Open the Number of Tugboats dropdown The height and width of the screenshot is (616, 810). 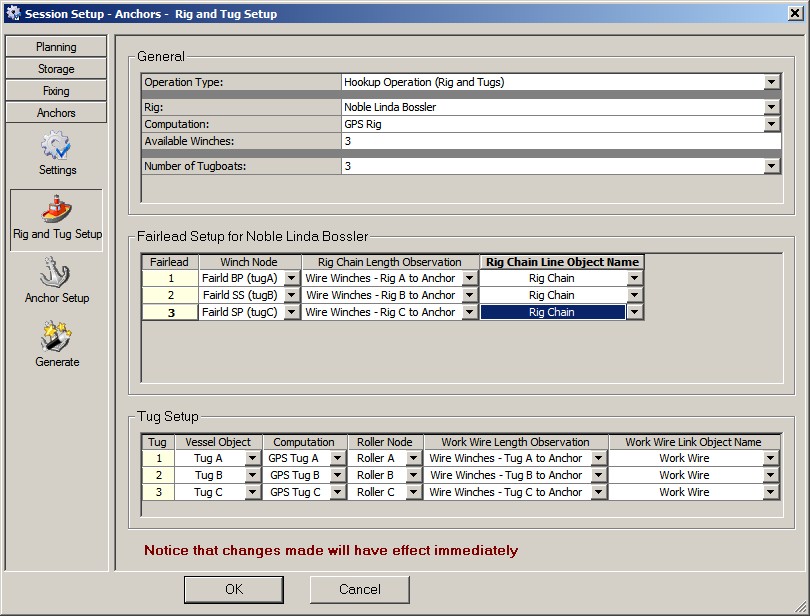[771, 167]
